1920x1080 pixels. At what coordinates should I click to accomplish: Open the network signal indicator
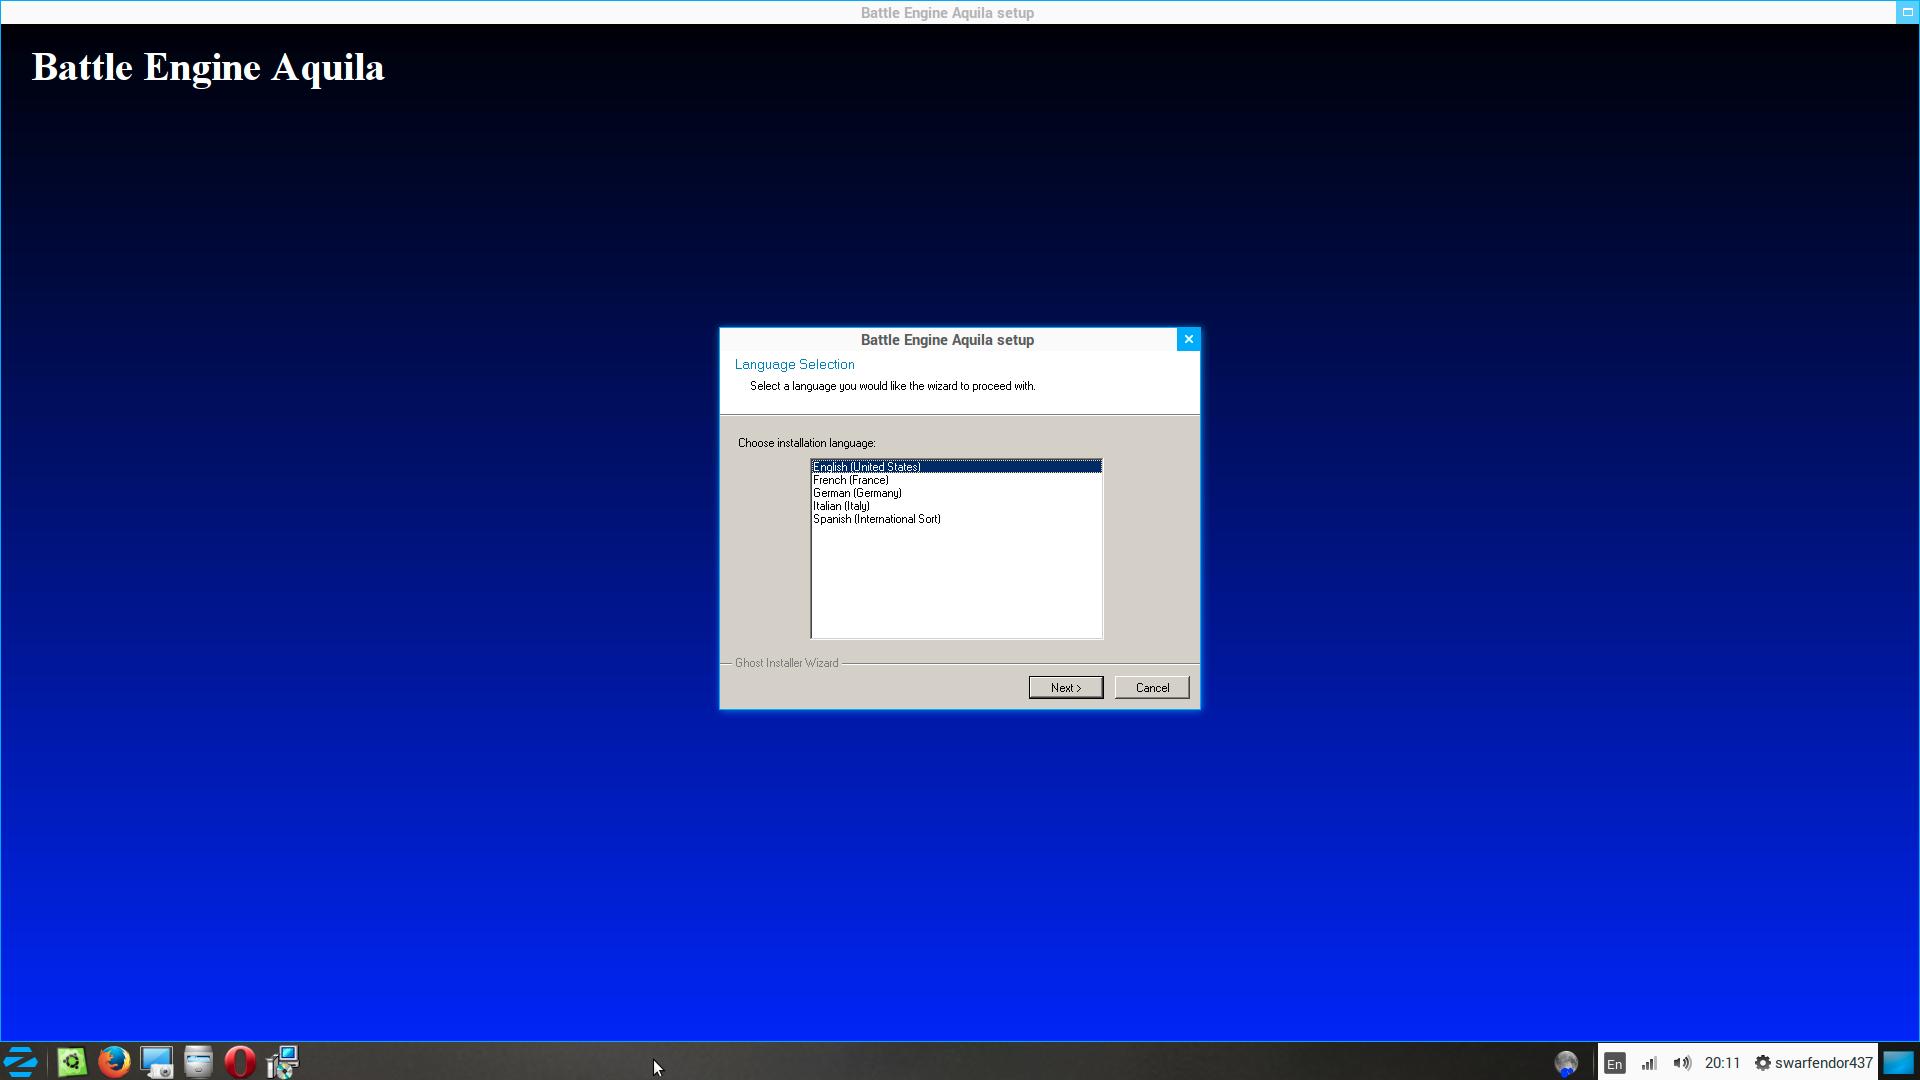click(x=1649, y=1063)
